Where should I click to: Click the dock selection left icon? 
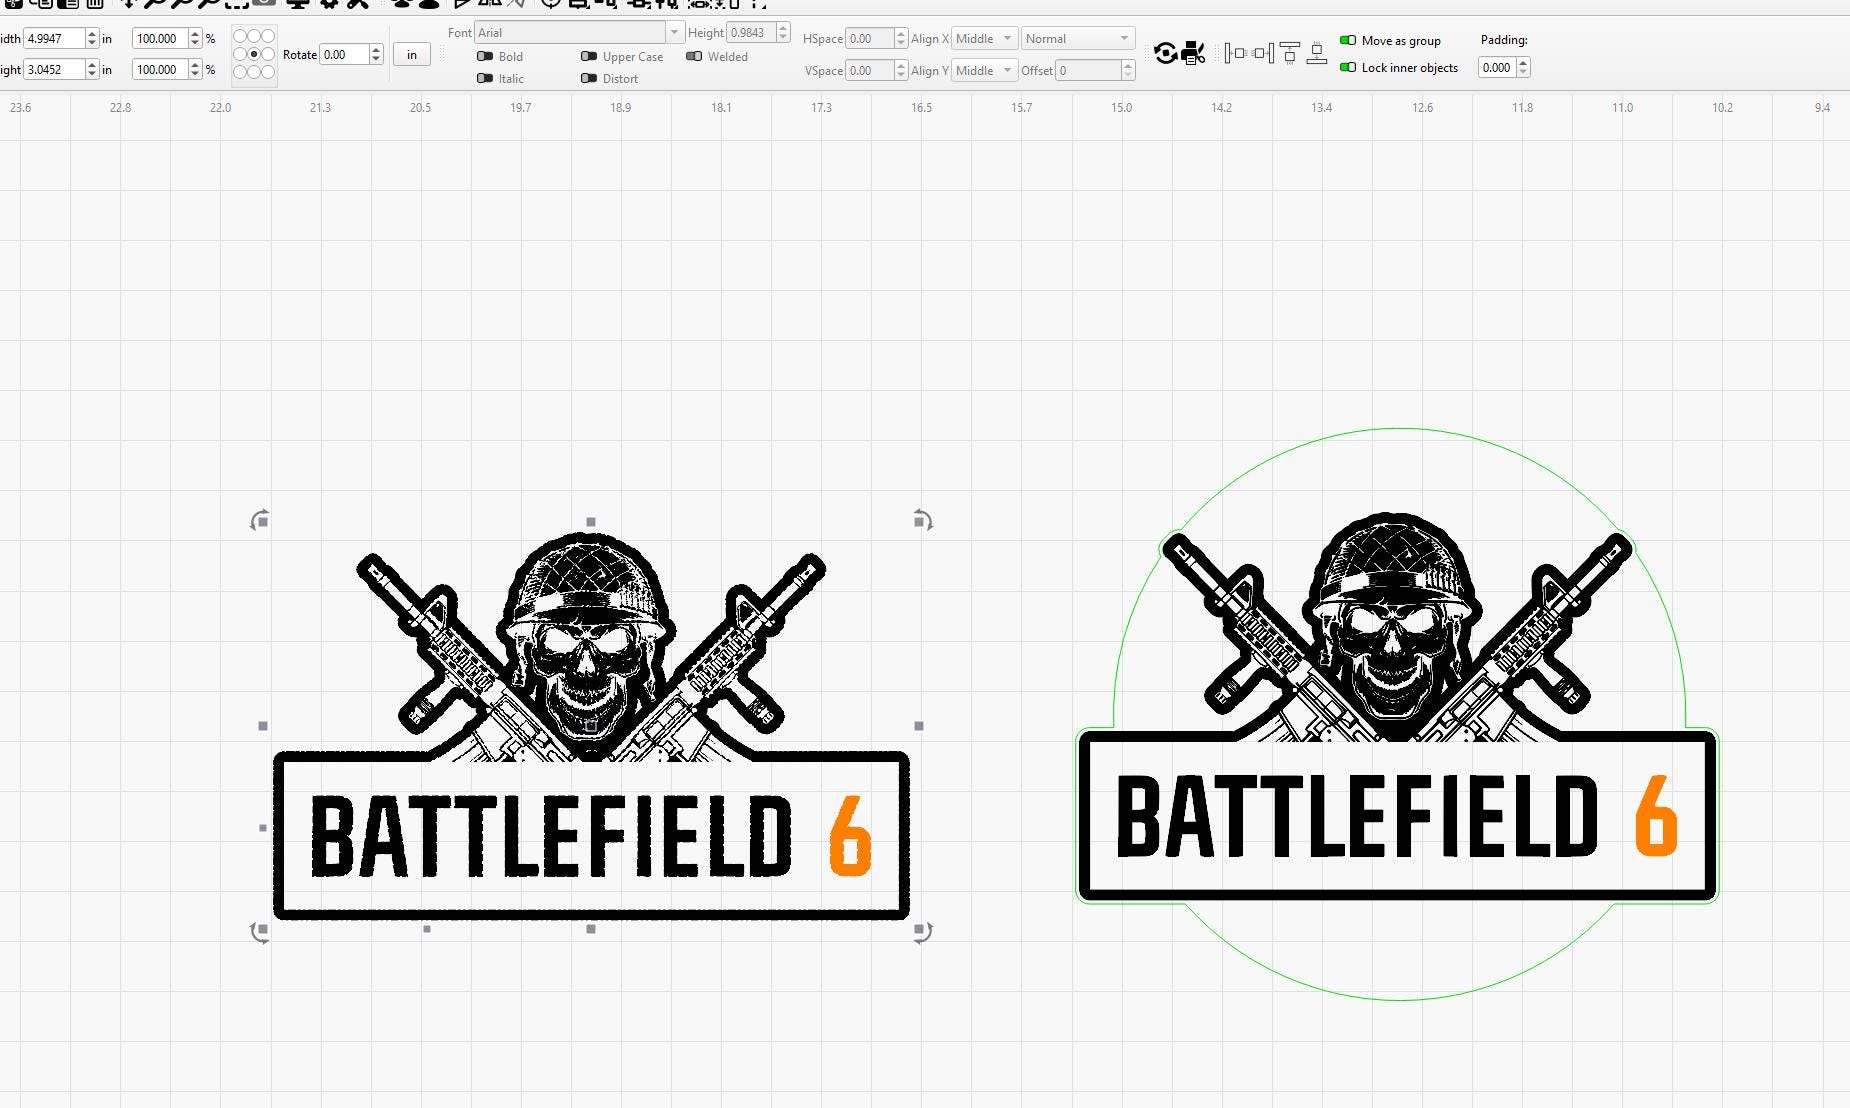point(1235,53)
